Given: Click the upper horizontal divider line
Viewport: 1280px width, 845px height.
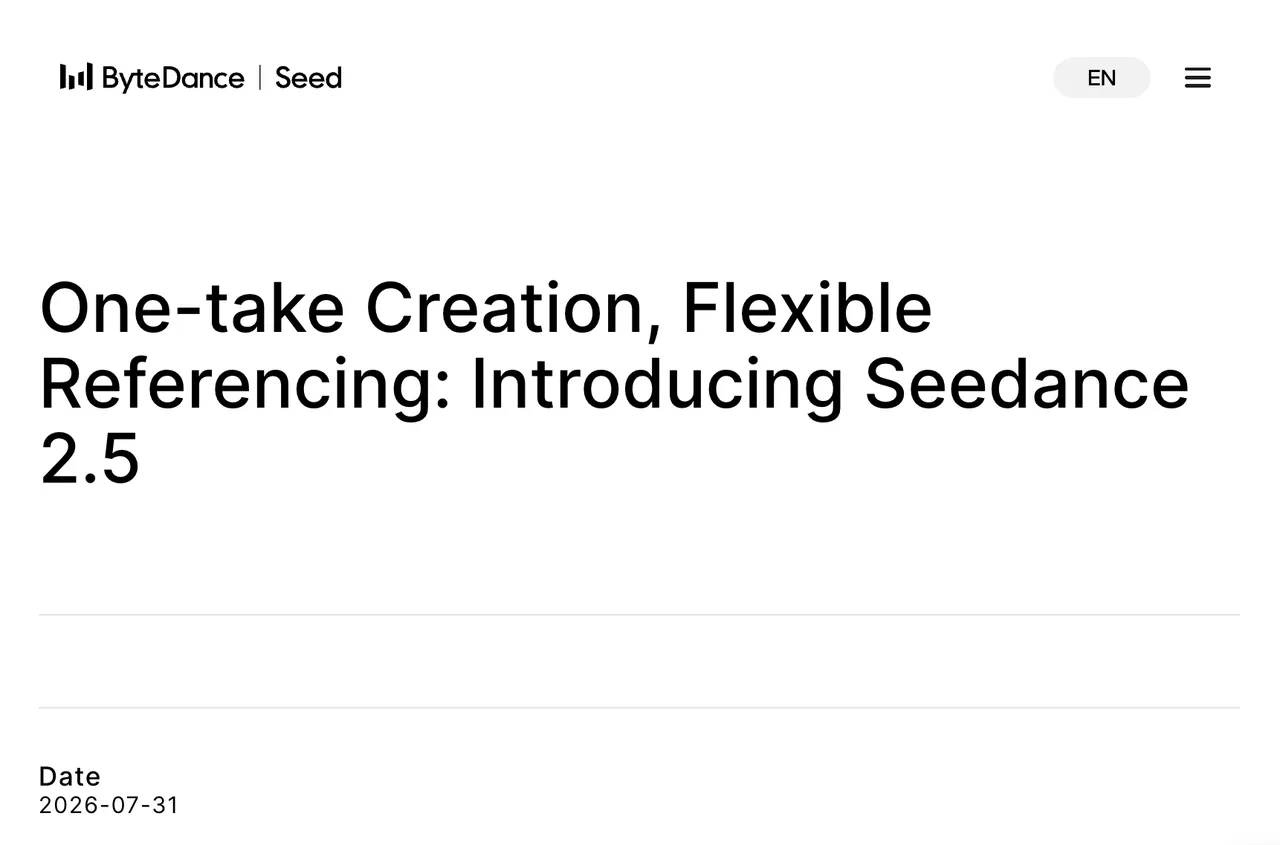Looking at the screenshot, I should pos(639,615).
